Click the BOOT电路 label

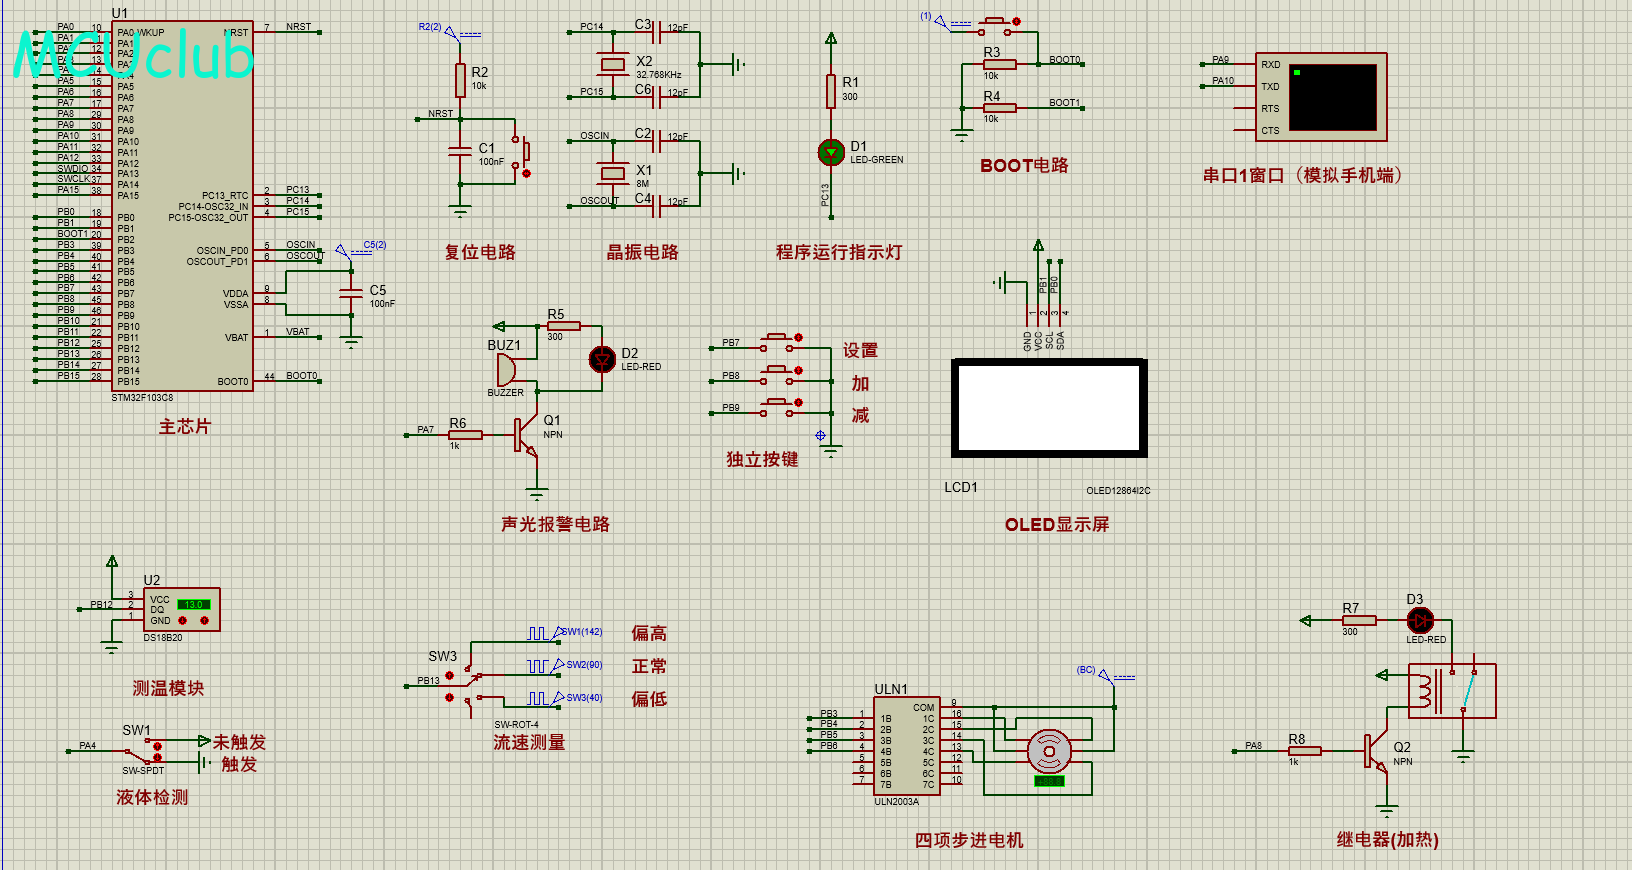(1025, 165)
